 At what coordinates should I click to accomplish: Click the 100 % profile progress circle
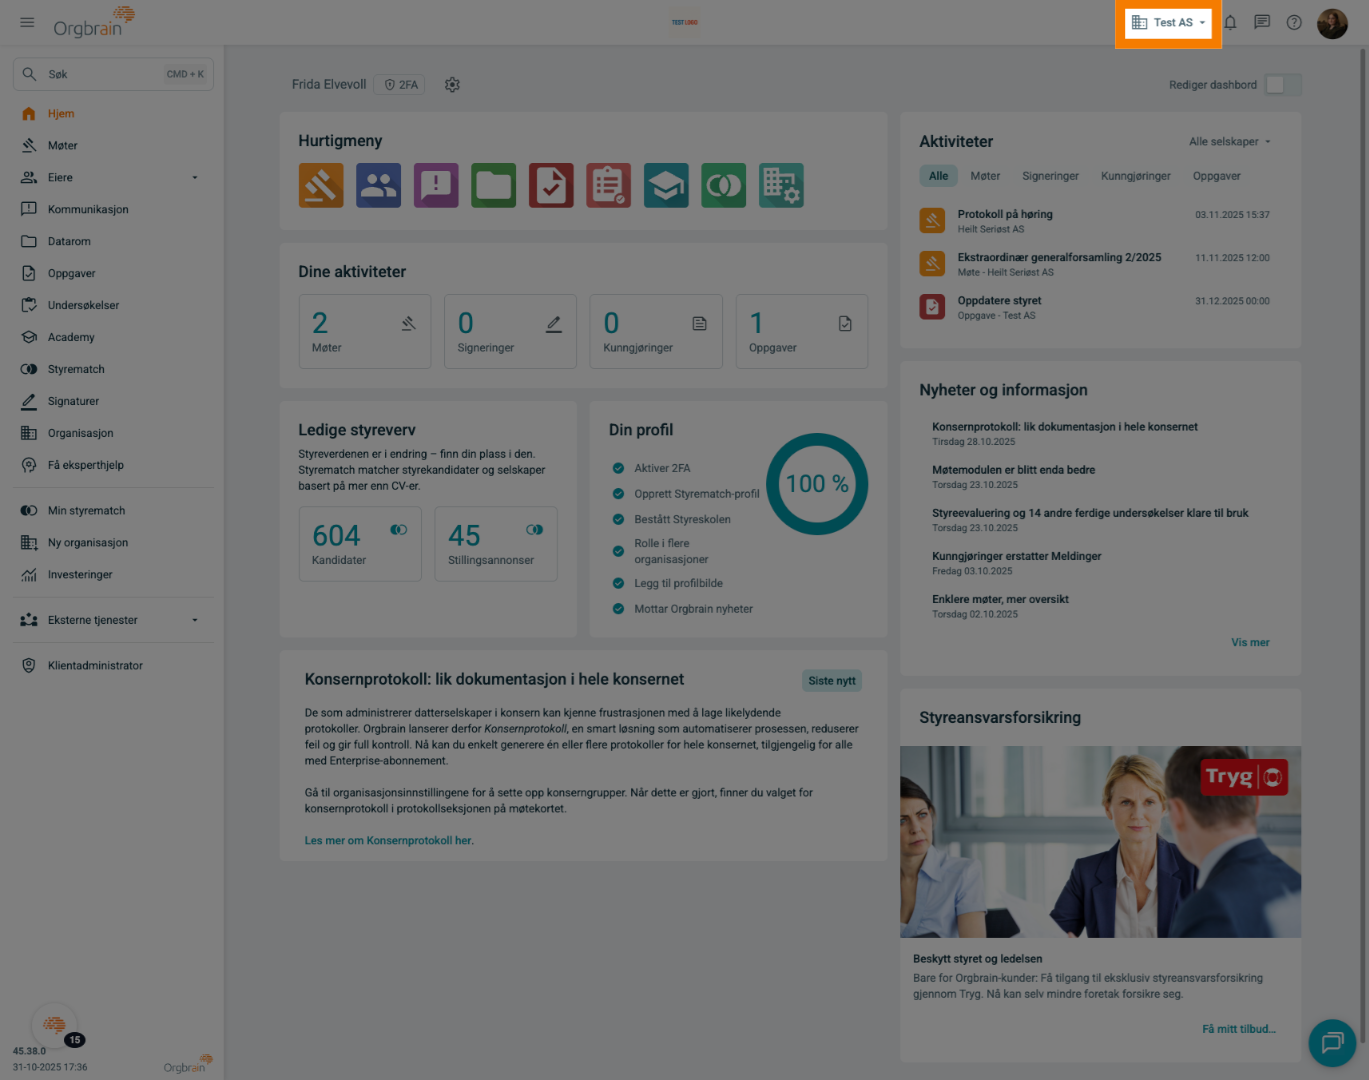[817, 484]
